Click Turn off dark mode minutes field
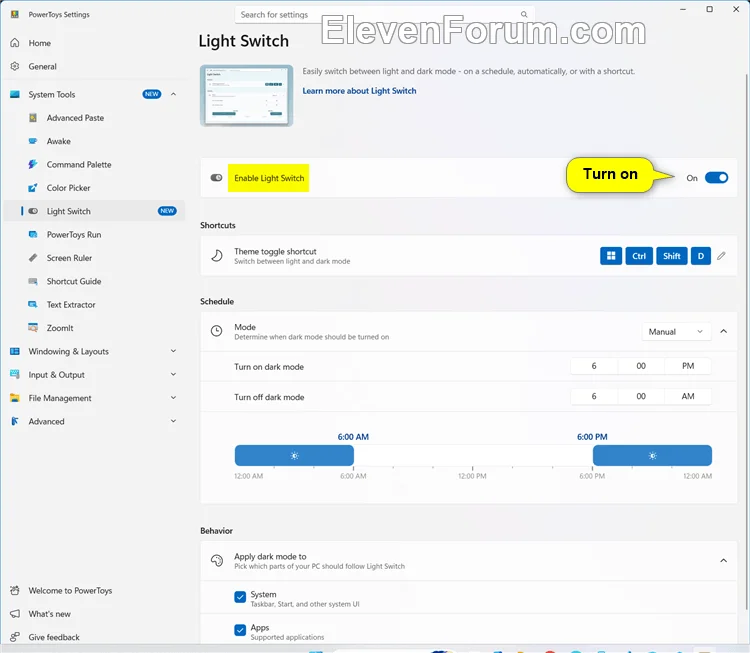 click(641, 396)
